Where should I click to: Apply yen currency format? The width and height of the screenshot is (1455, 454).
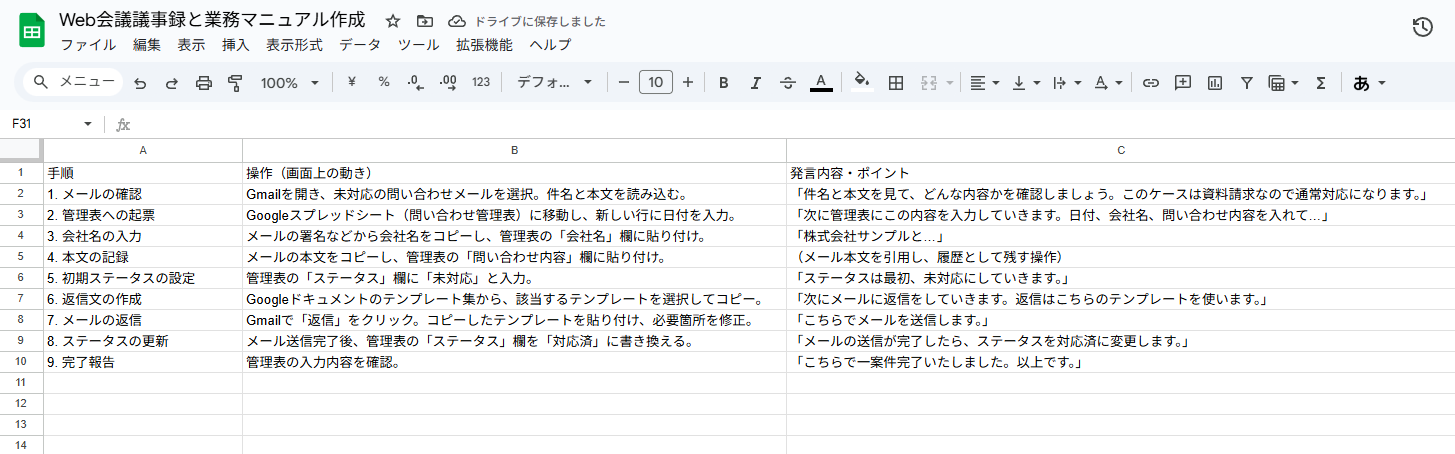tap(352, 82)
